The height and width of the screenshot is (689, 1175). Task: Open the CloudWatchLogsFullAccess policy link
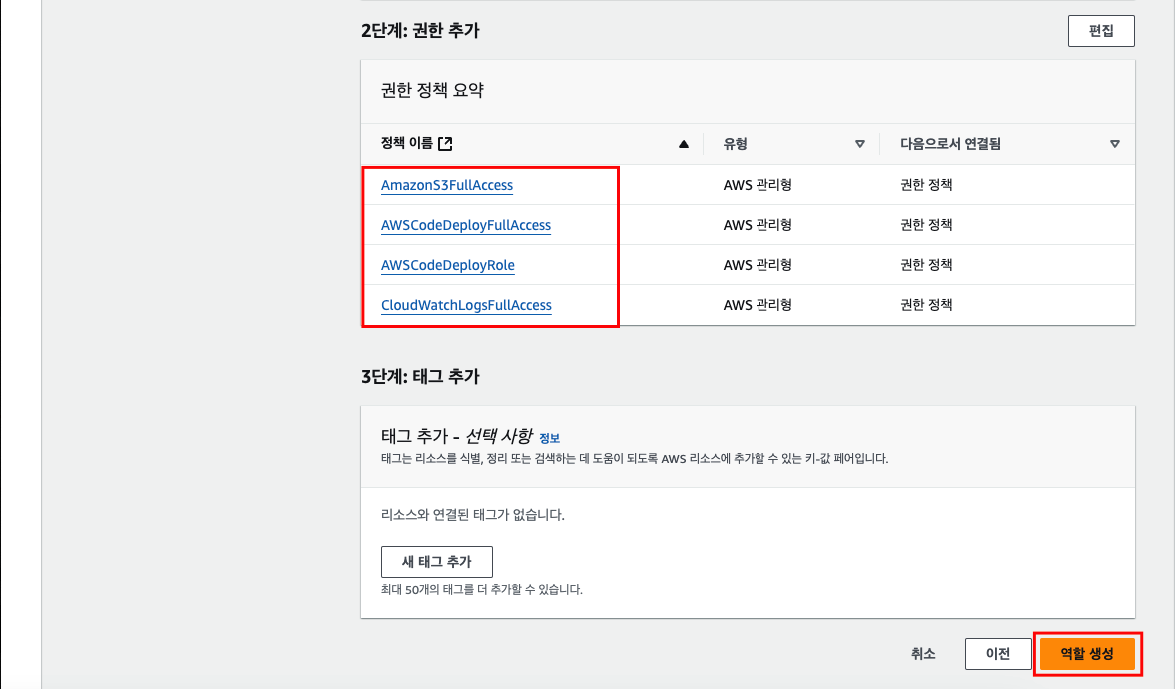(466, 305)
